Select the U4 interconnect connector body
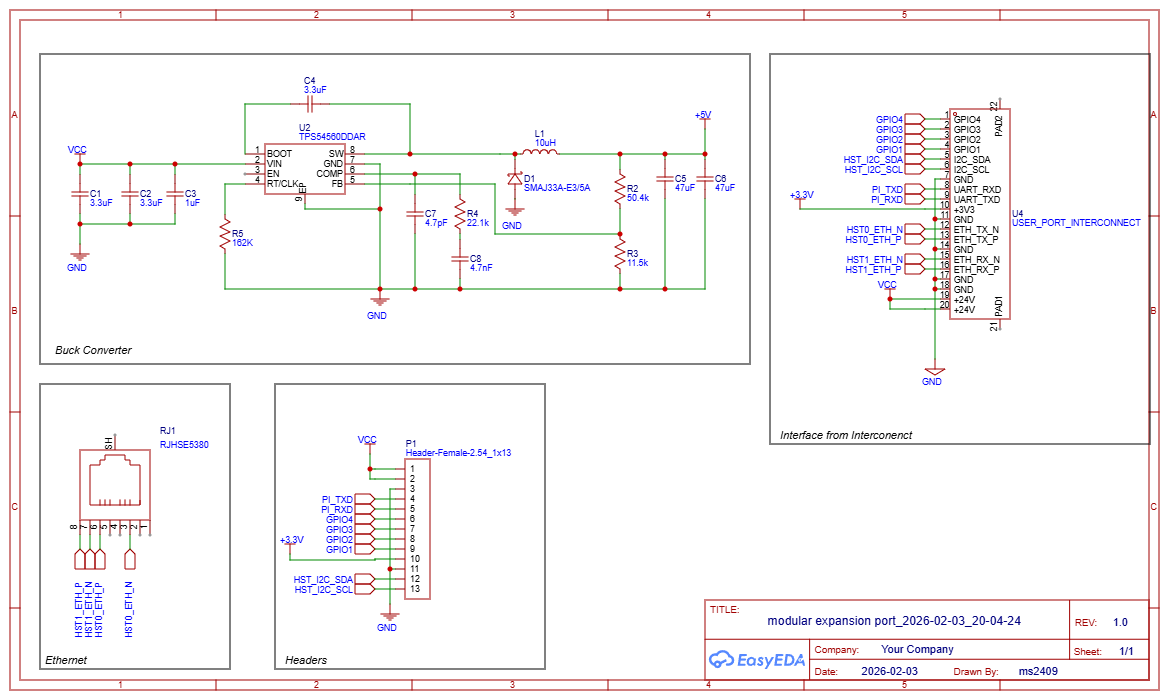Viewport: 1169px width, 700px height. point(979,213)
